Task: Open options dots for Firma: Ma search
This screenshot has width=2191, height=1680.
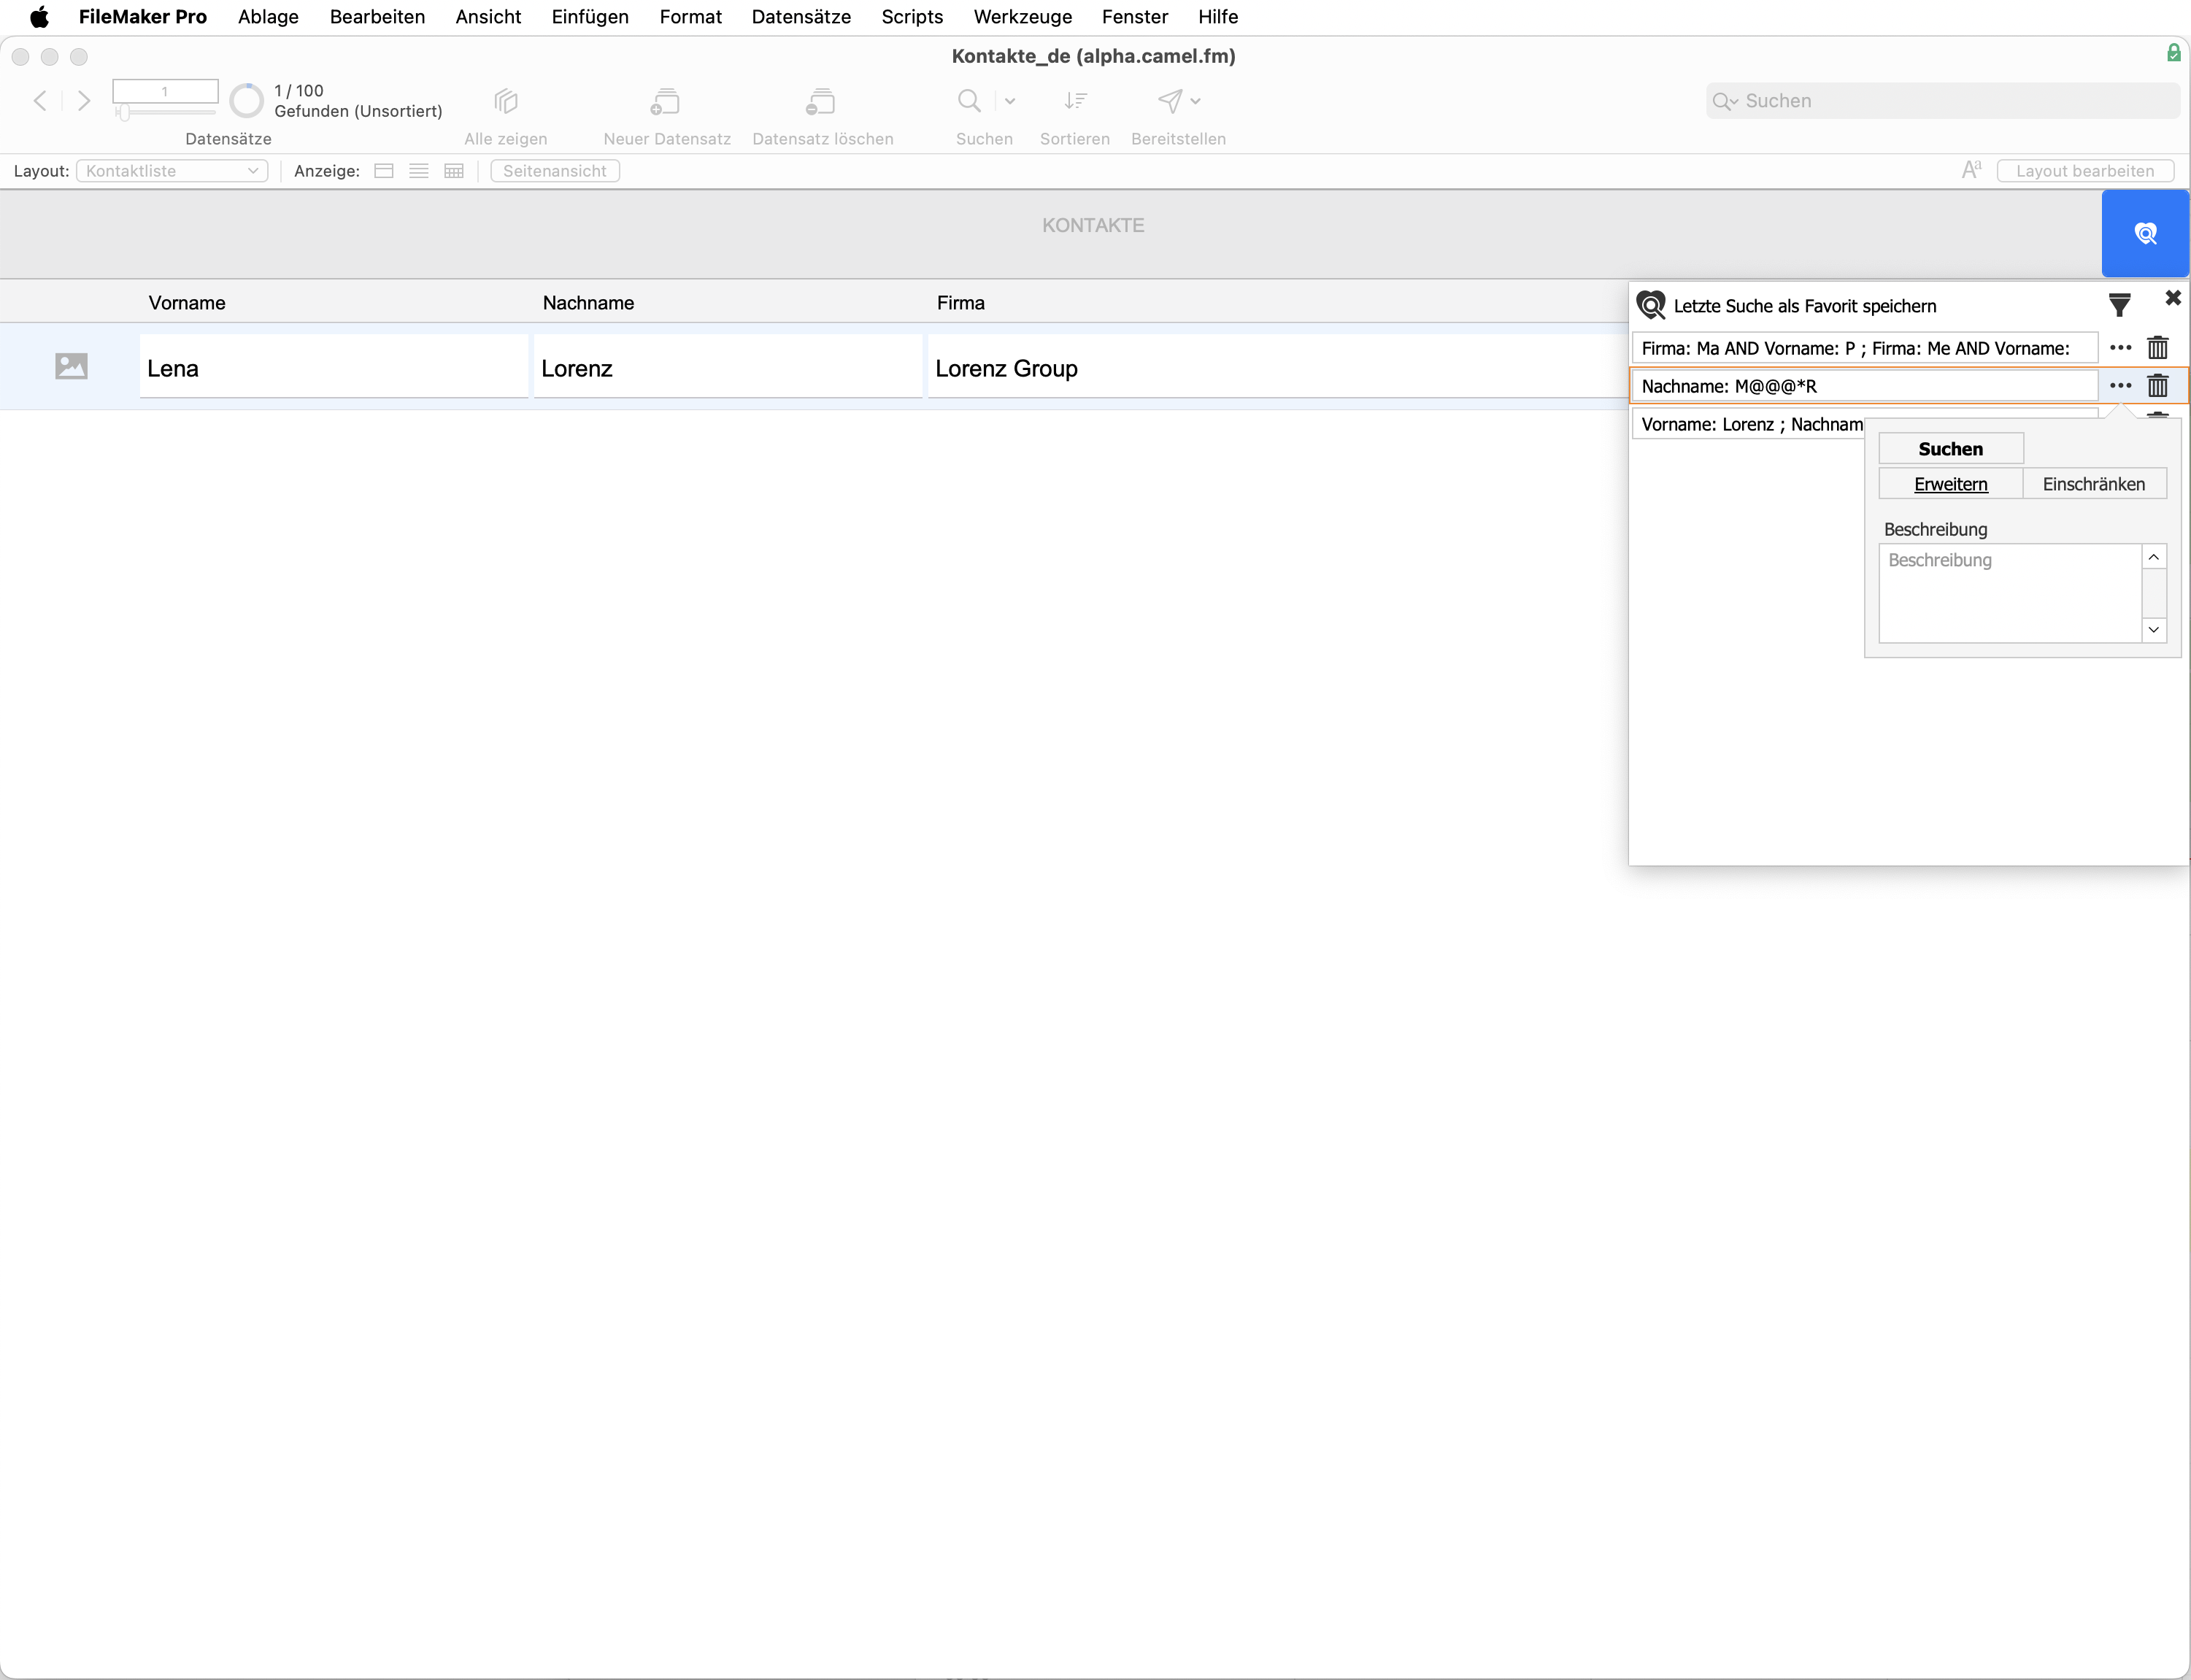Action: click(2120, 348)
